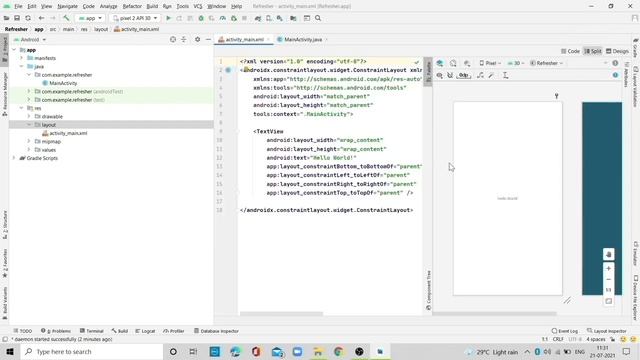Screen dimensions: 640x360
Task: Click the Pan hand tool in preview
Action: point(609,254)
